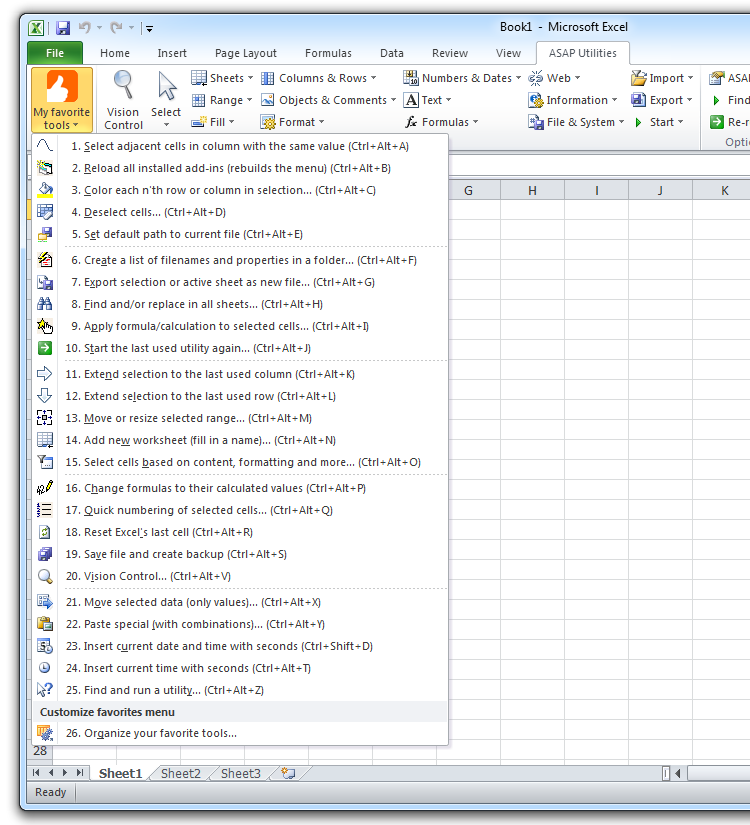Click clock icon for Insert current time
This screenshot has height=825, width=750.
click(x=45, y=668)
